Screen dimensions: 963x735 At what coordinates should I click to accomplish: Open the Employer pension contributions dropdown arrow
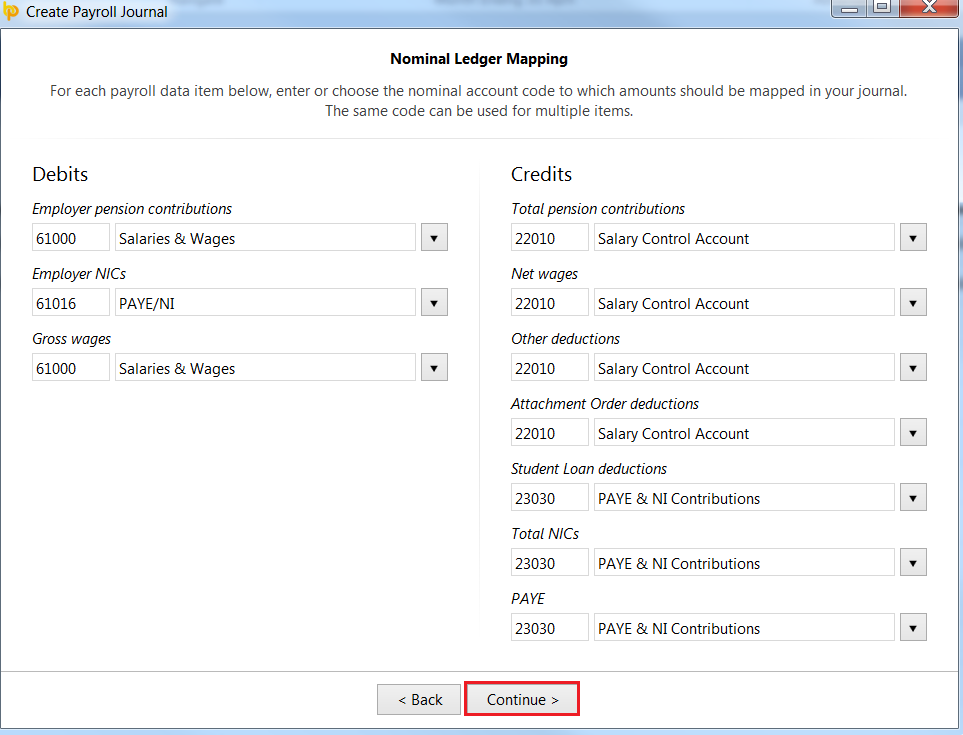tap(434, 238)
